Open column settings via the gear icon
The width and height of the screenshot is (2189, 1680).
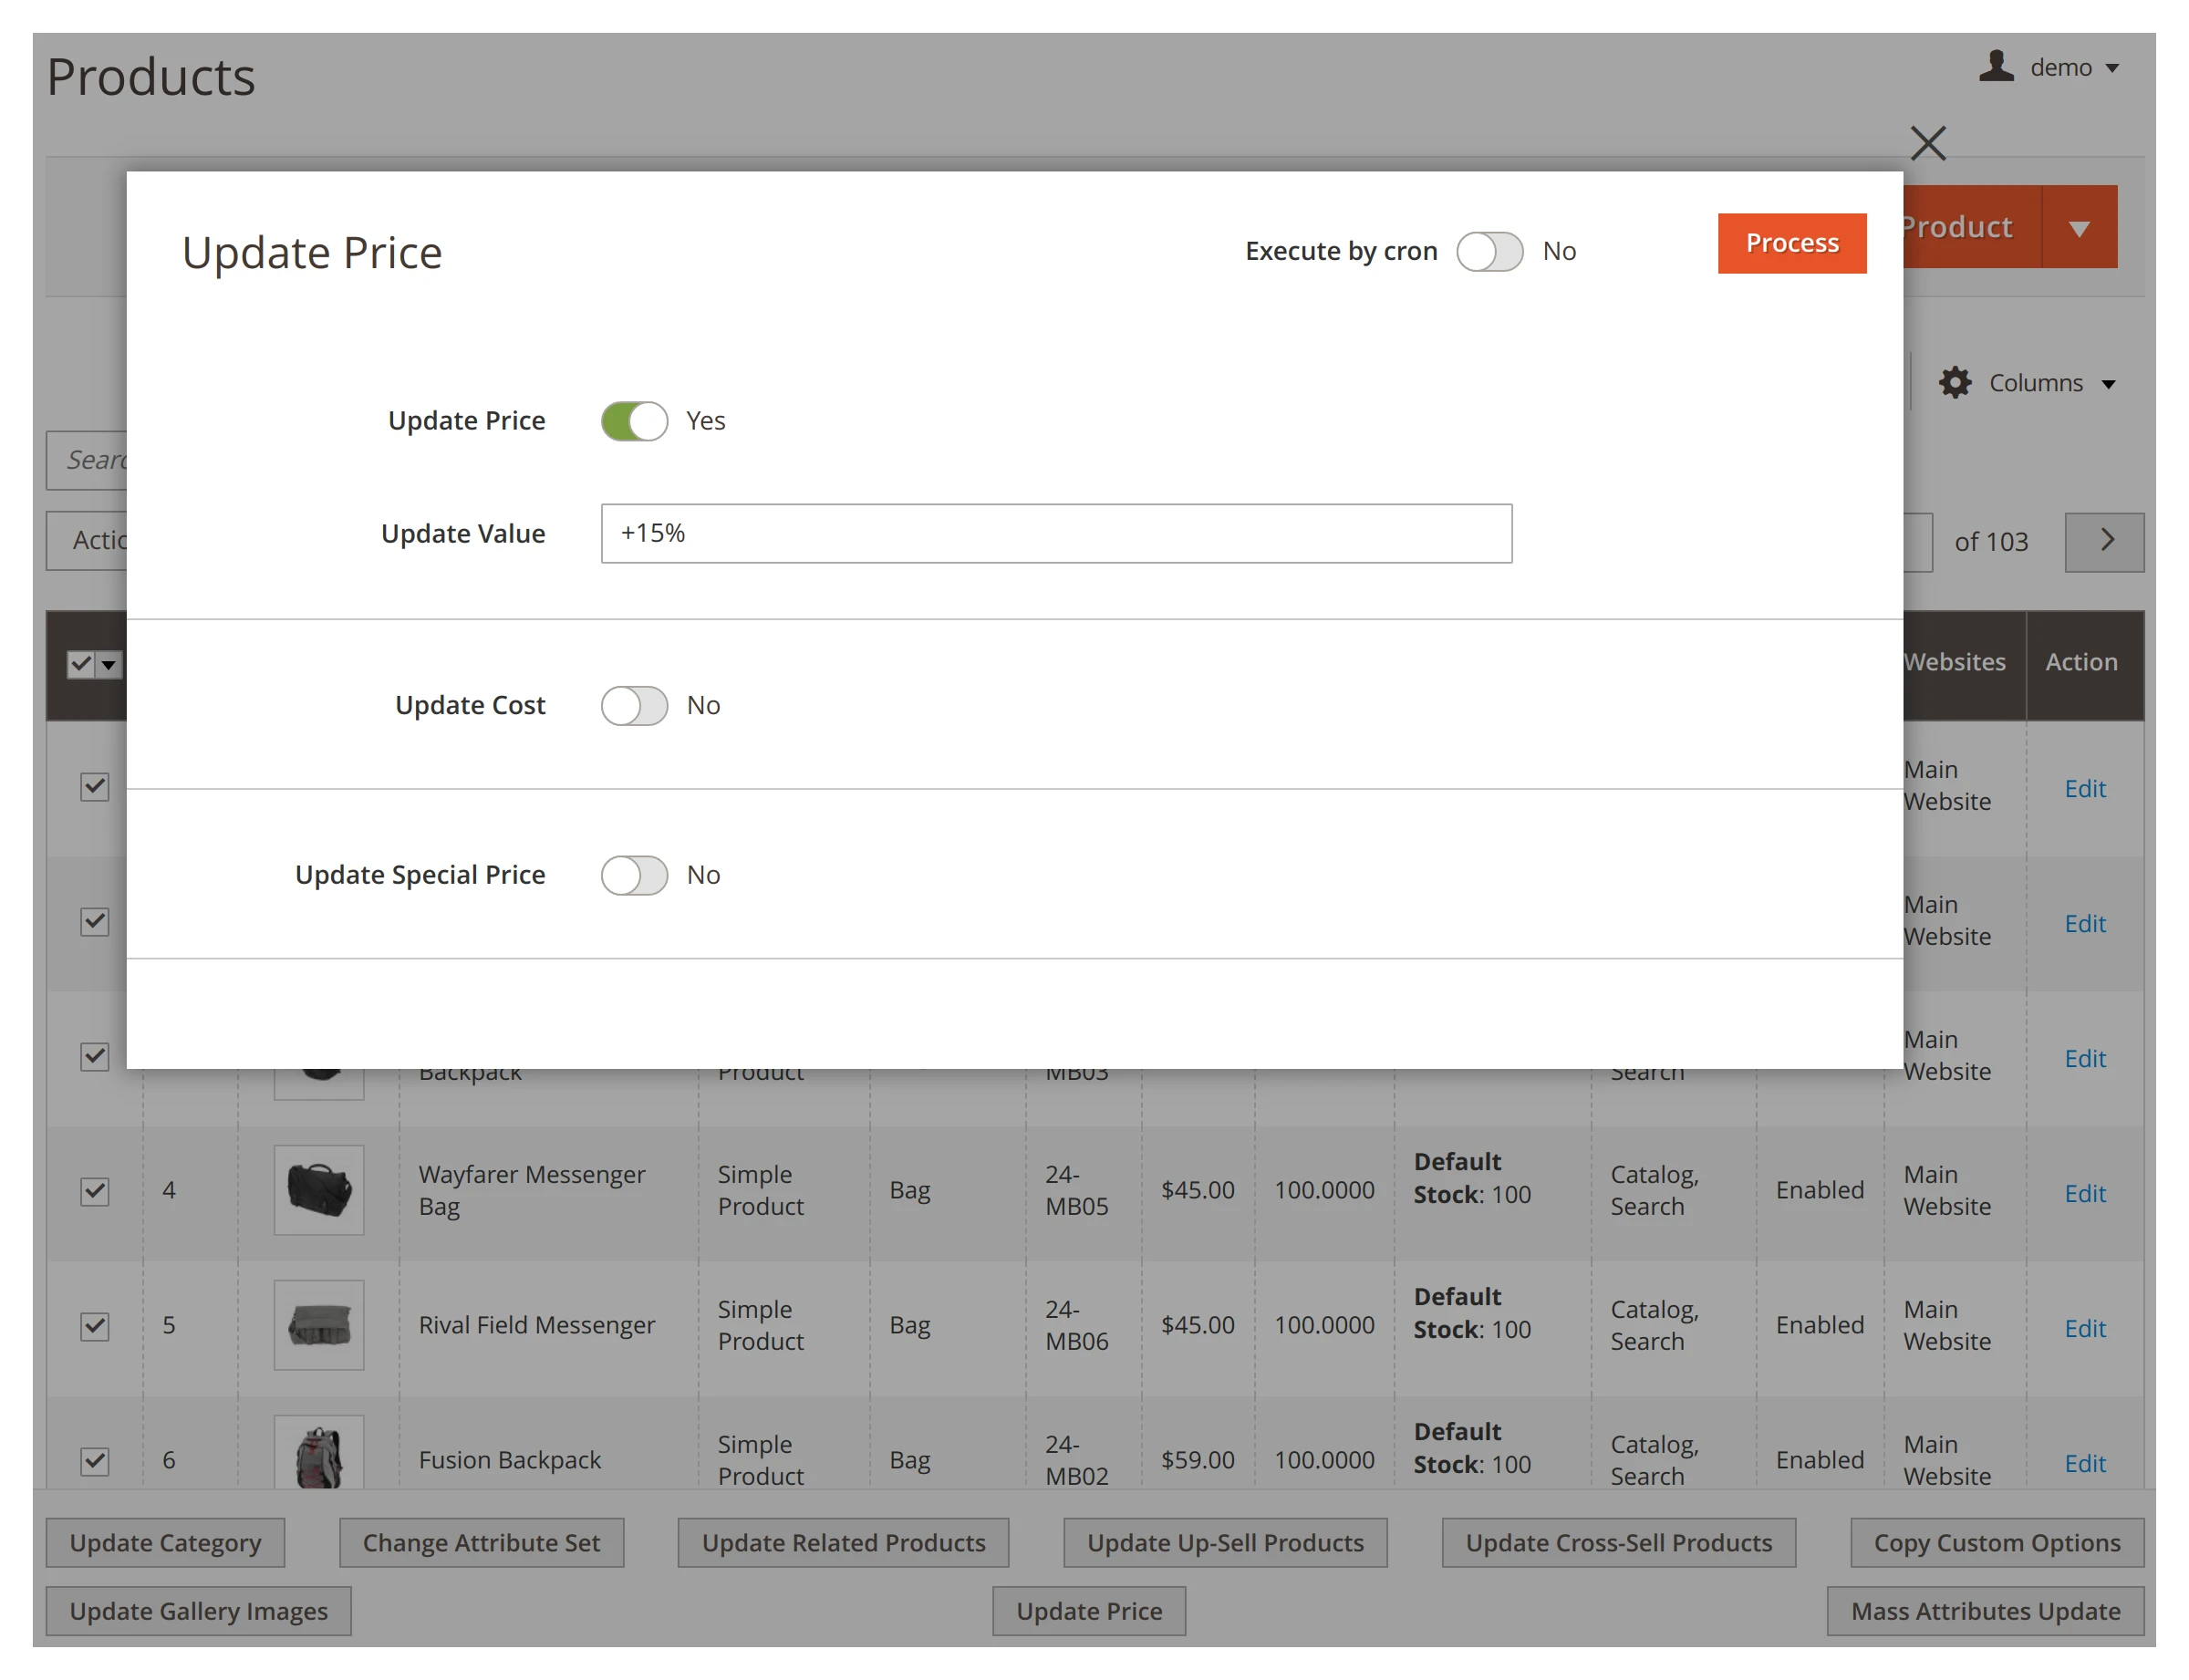pyautogui.click(x=1955, y=382)
